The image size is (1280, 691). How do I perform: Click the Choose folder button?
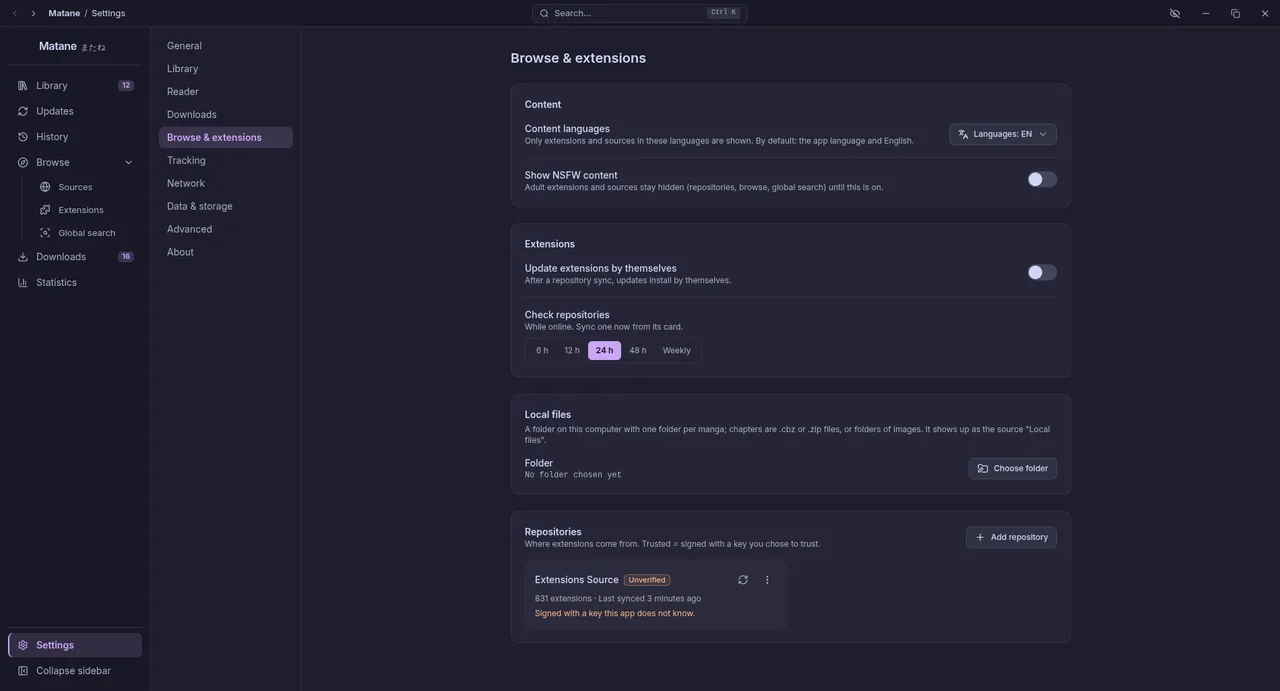pos(1013,469)
